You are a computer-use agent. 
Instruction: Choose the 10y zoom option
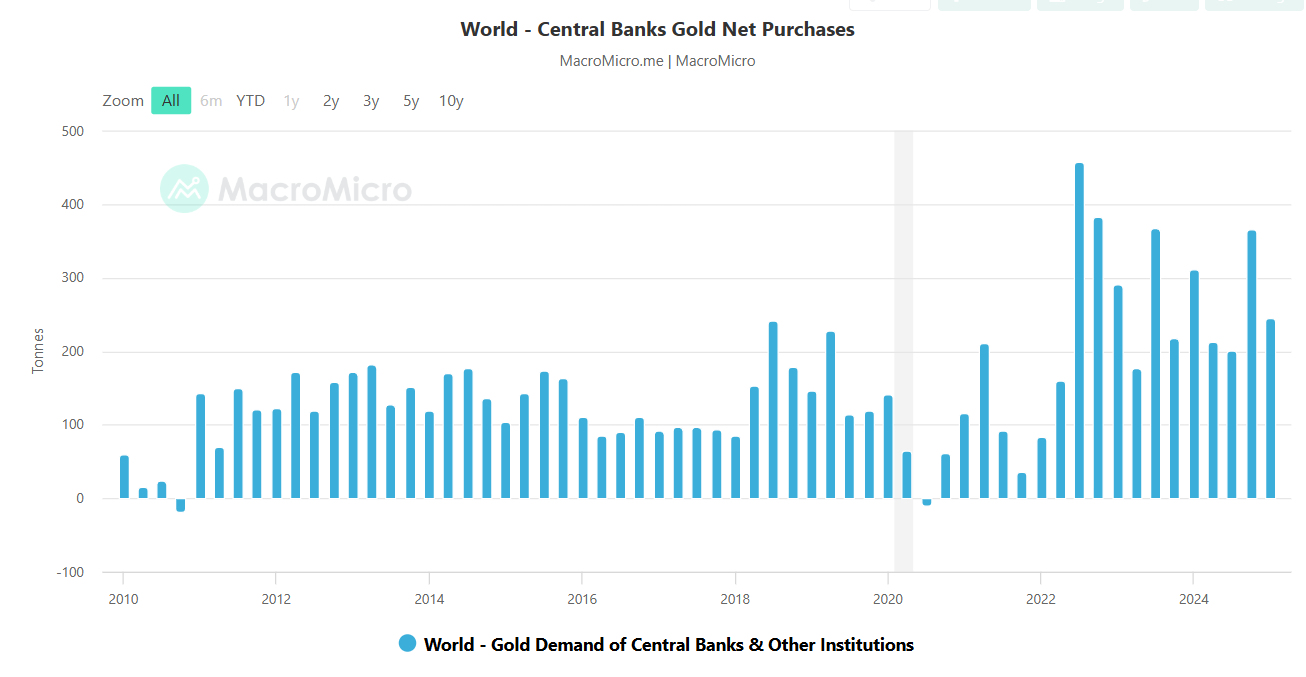[x=451, y=100]
